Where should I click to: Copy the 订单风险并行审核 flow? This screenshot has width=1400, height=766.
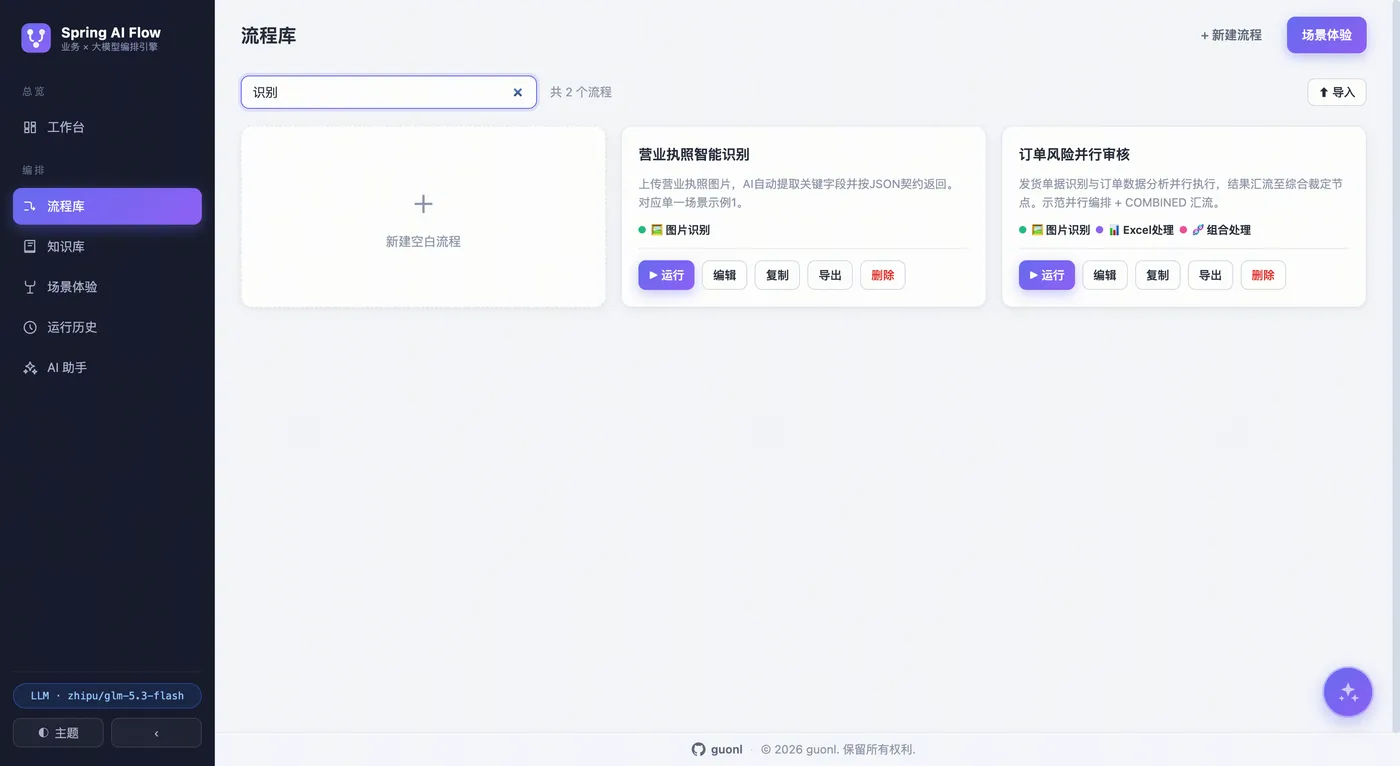(1158, 275)
